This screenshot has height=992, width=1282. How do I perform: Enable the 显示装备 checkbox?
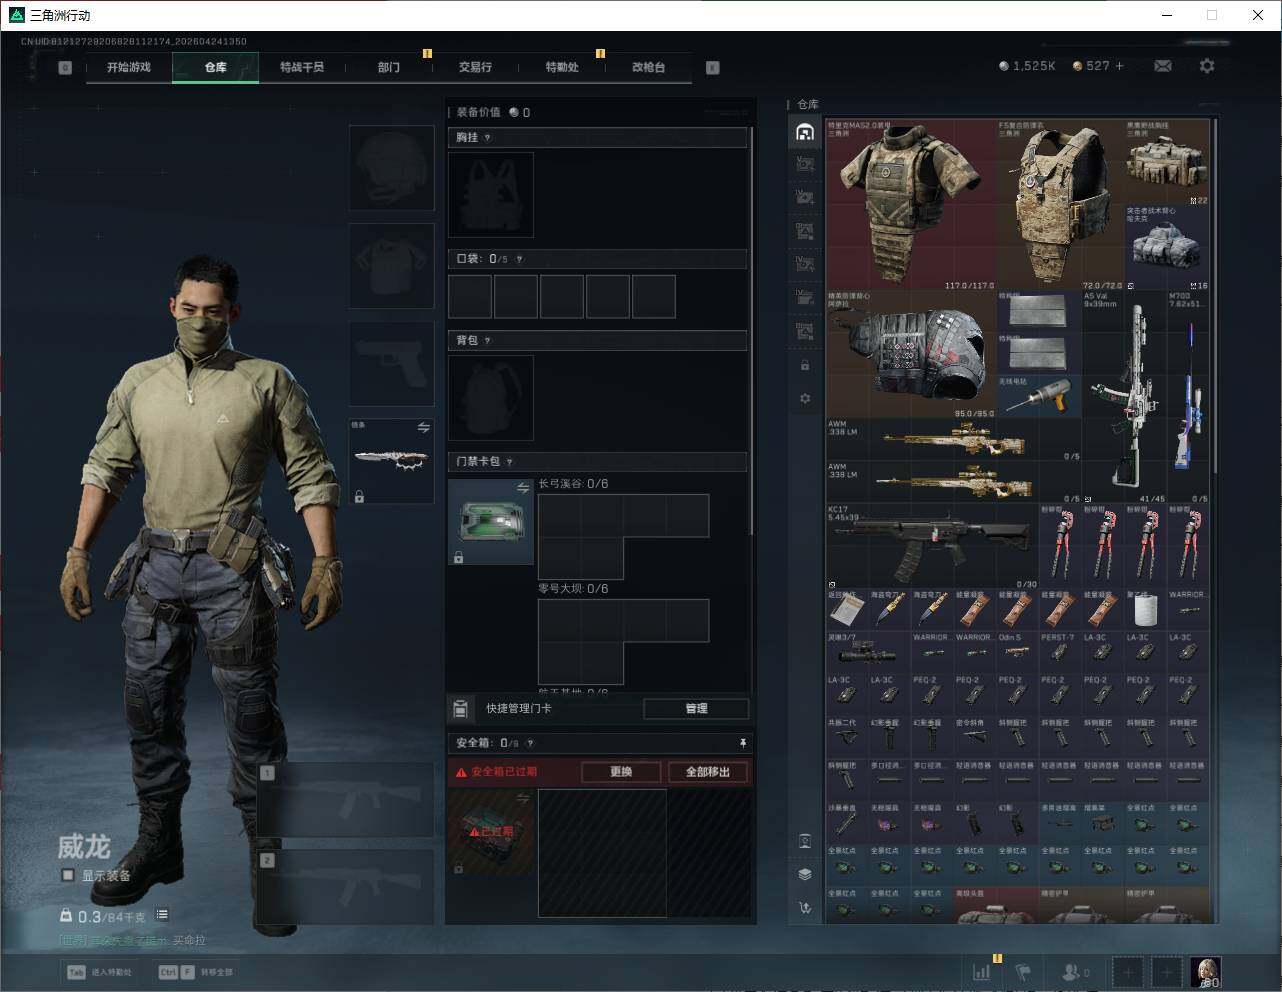point(68,875)
